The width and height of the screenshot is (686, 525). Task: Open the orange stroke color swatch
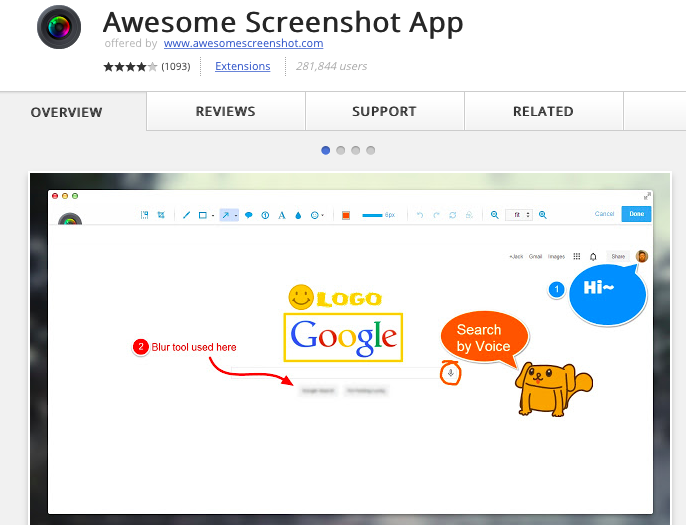(x=346, y=215)
